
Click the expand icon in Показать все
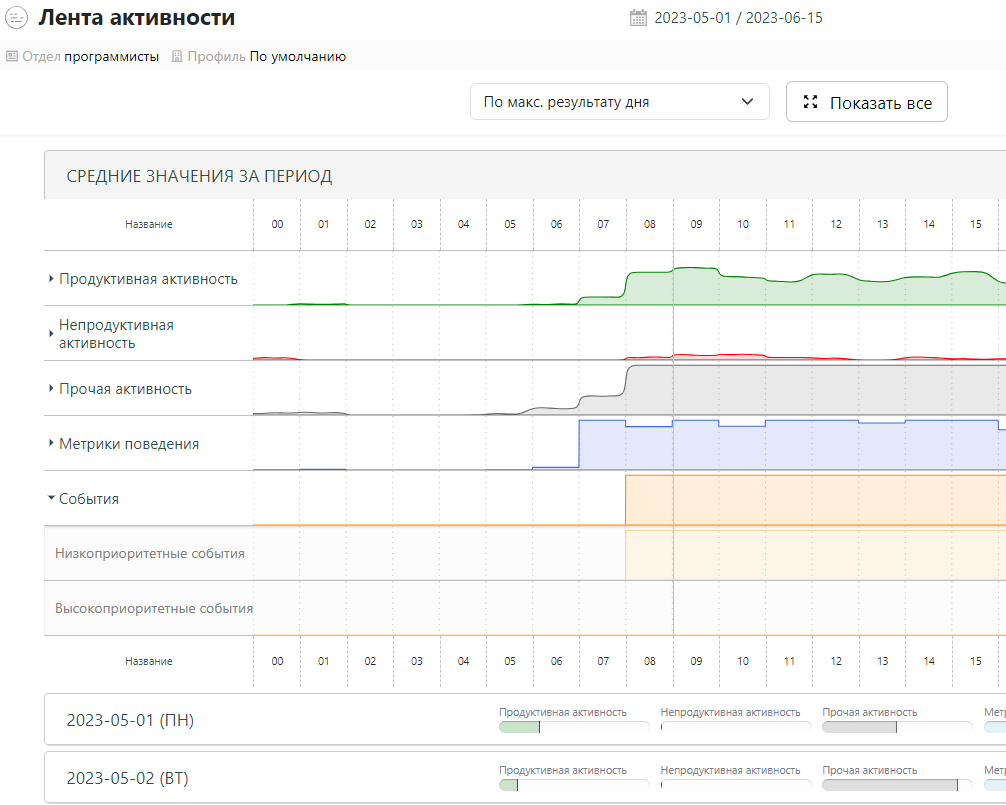coord(811,102)
